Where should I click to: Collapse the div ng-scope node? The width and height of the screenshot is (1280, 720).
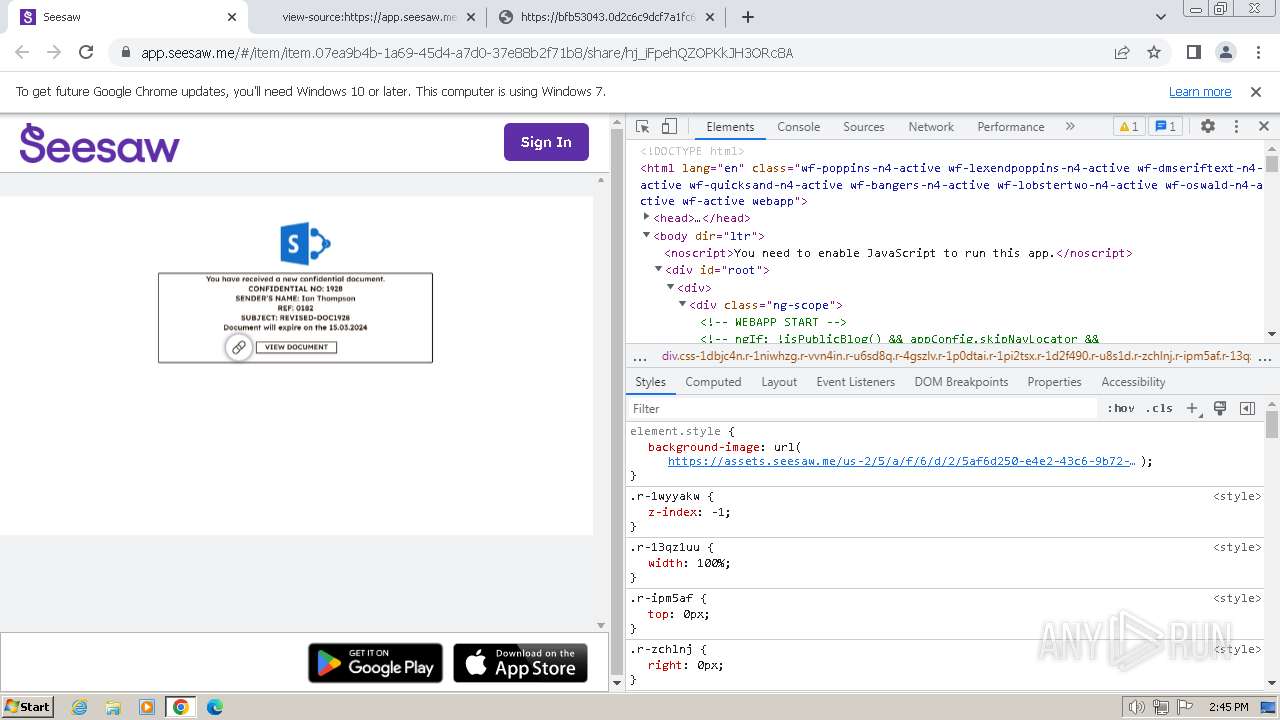click(x=683, y=304)
